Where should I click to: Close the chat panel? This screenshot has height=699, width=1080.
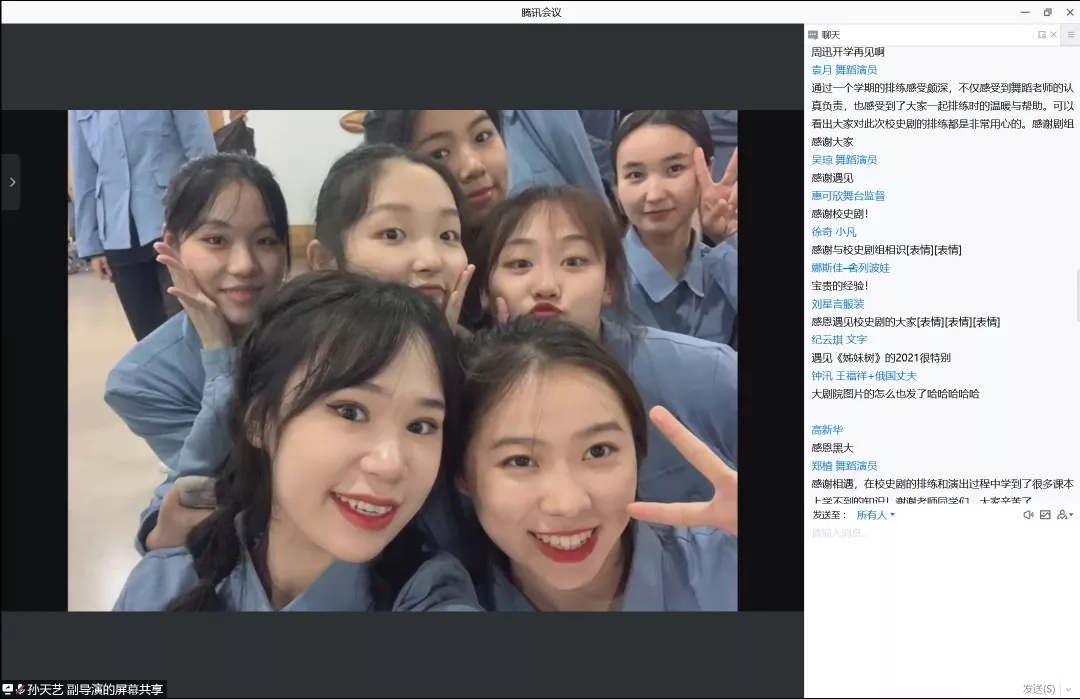pyautogui.click(x=1053, y=35)
